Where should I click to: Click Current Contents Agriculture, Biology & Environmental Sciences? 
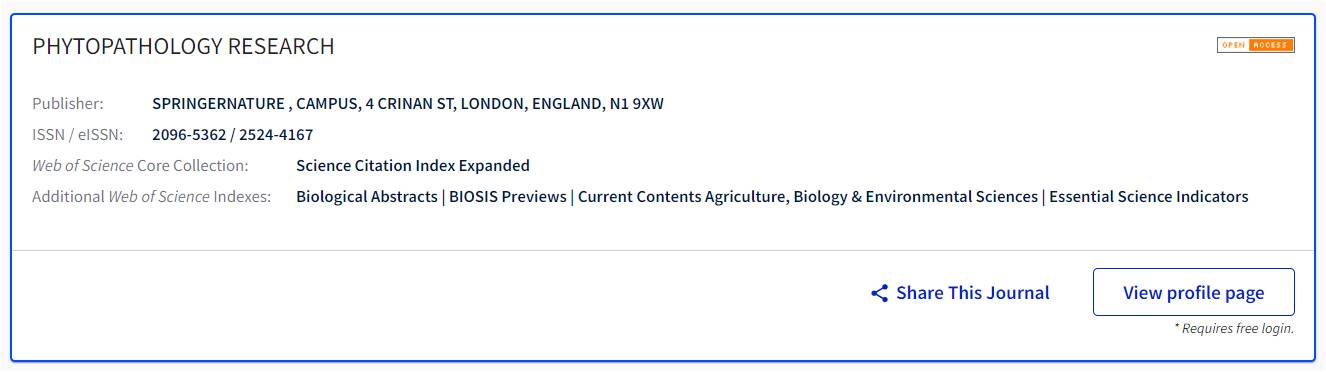(808, 197)
